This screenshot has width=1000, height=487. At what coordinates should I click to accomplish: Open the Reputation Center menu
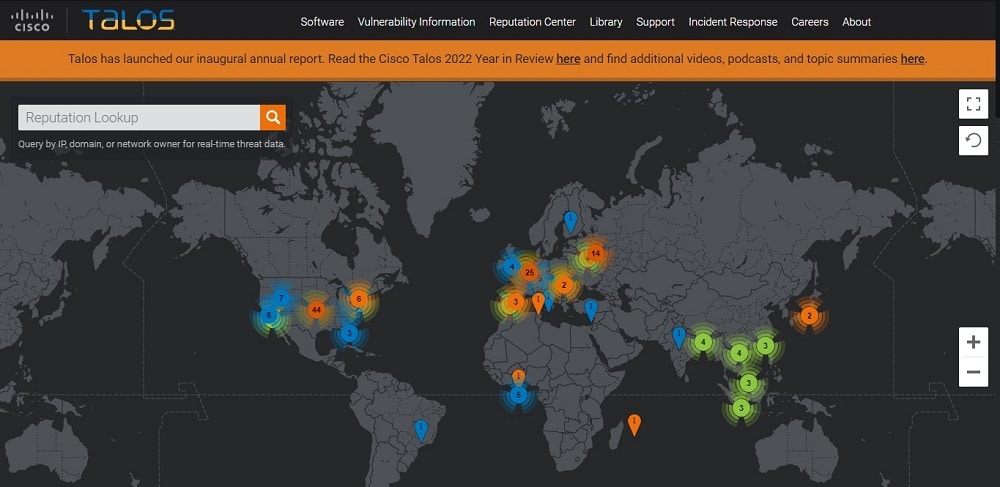533,22
